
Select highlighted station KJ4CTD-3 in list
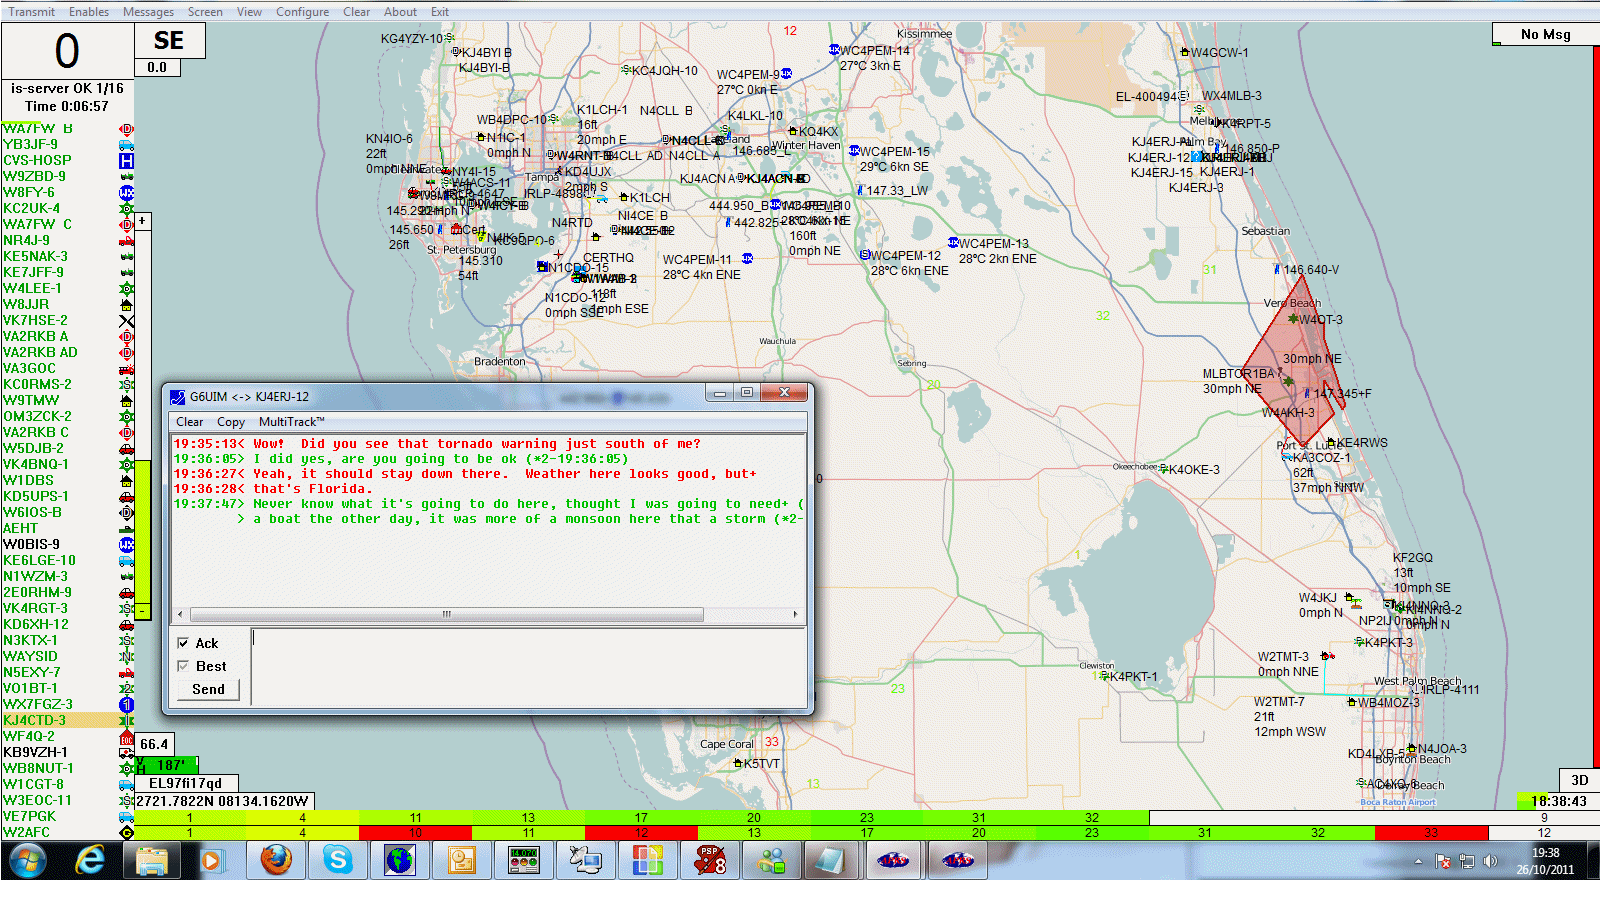coord(67,720)
